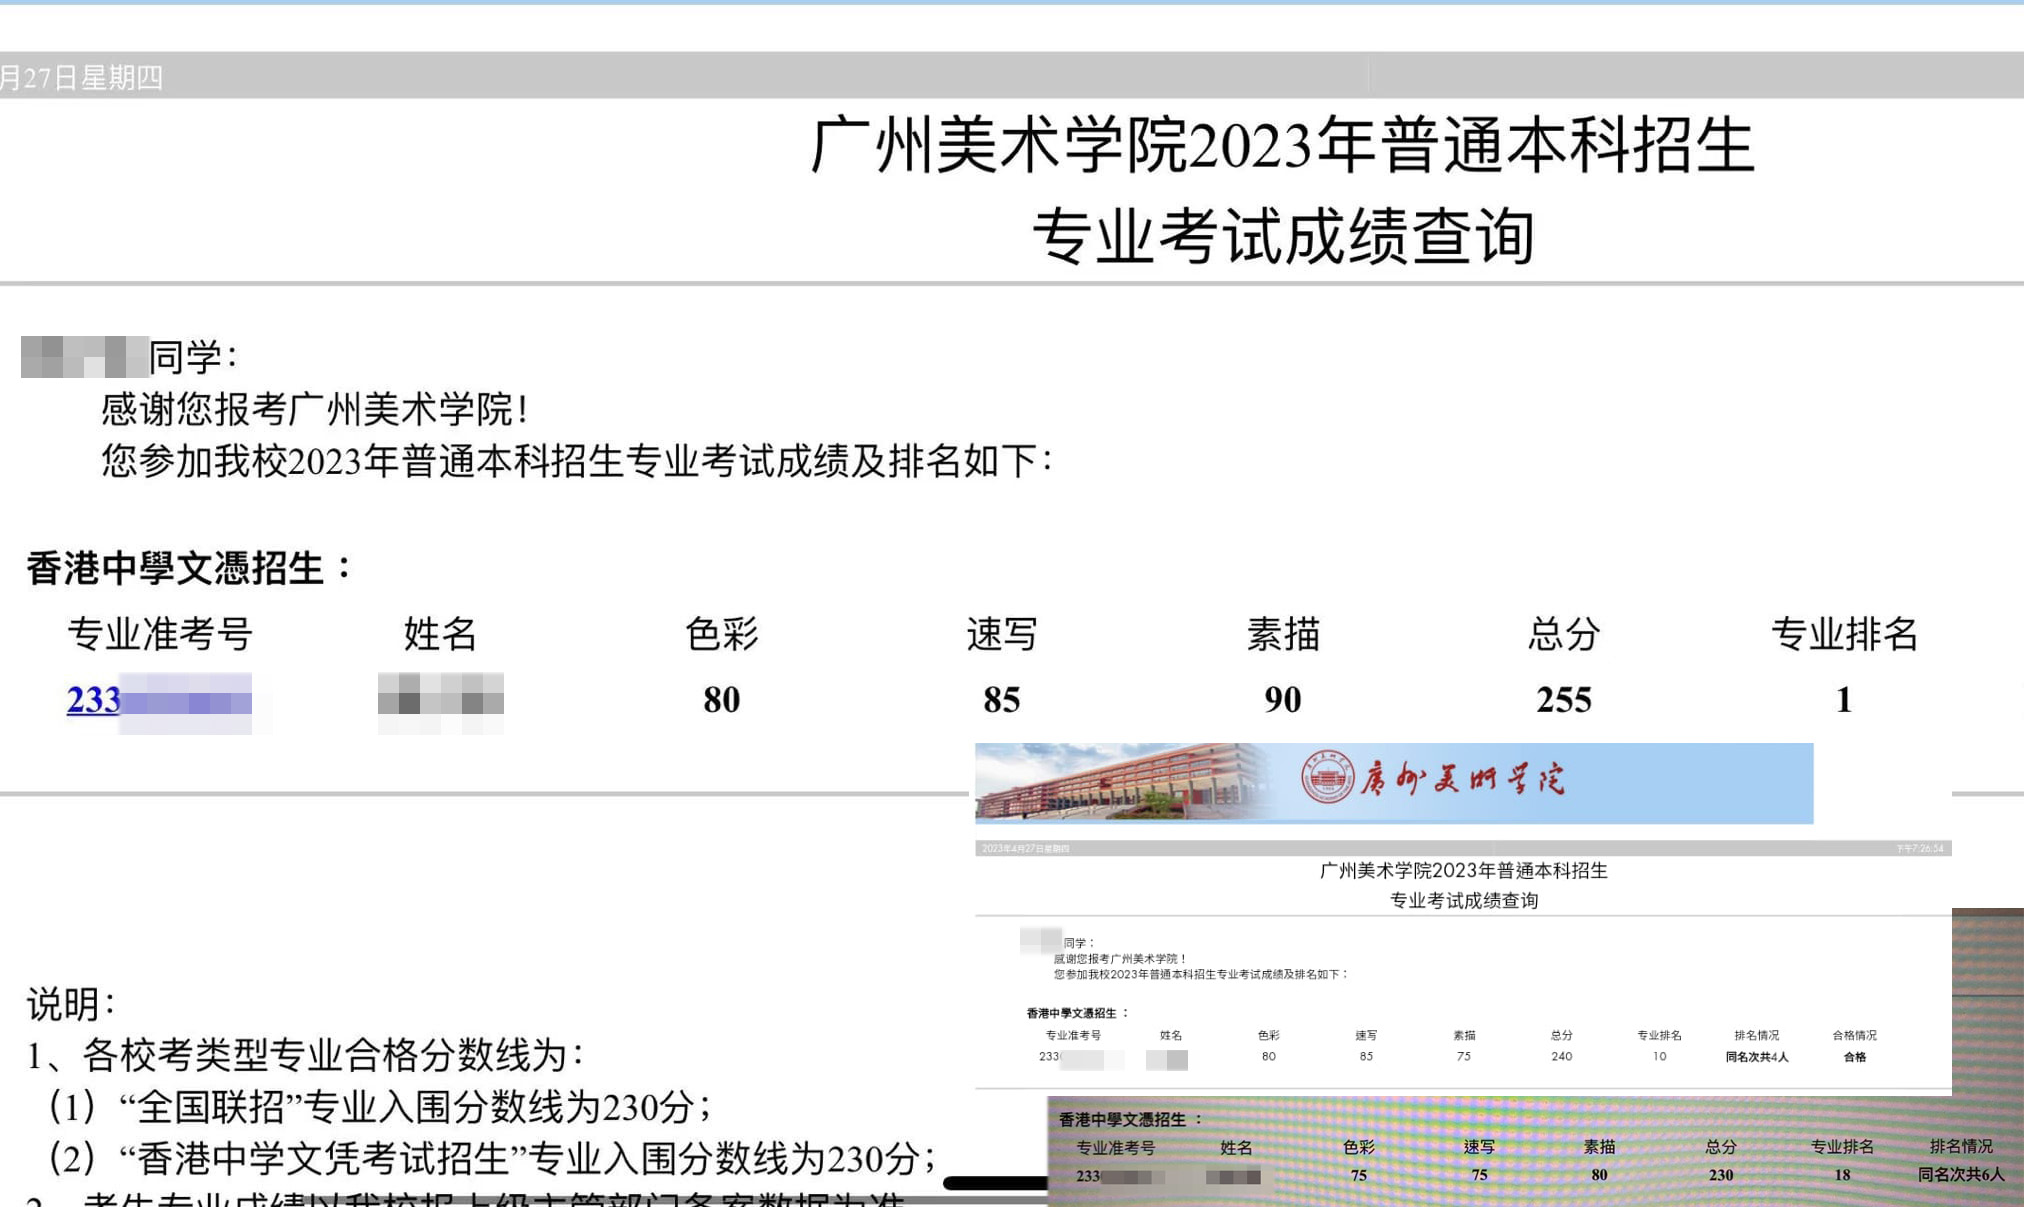Click the line 1、各校考类型专业合格分数线为:
Image resolution: width=2024 pixels, height=1207 pixels.
coord(305,1055)
